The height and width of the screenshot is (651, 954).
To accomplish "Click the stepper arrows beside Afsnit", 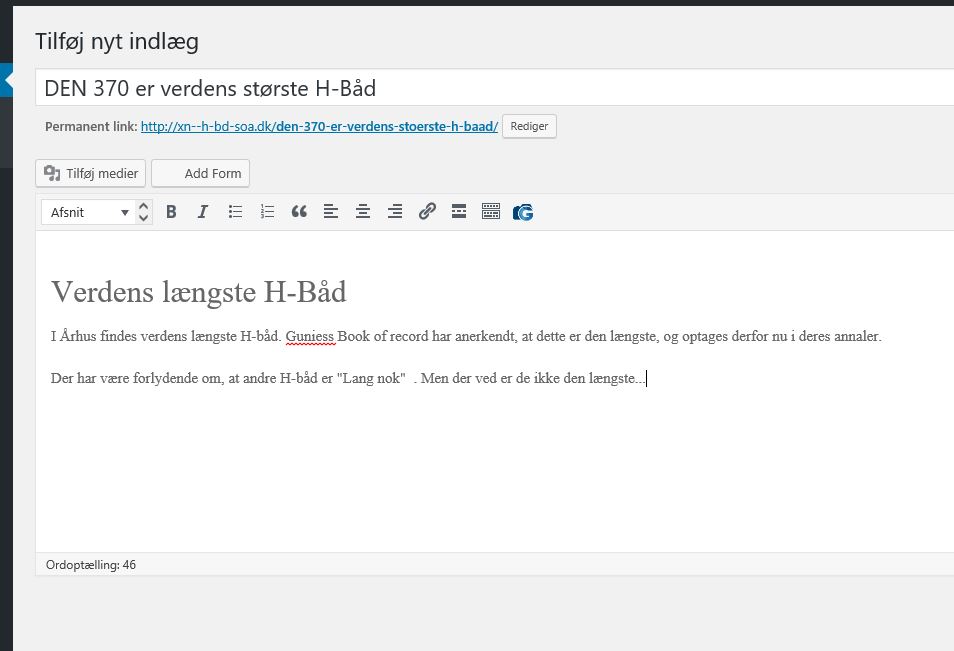I will tap(144, 212).
